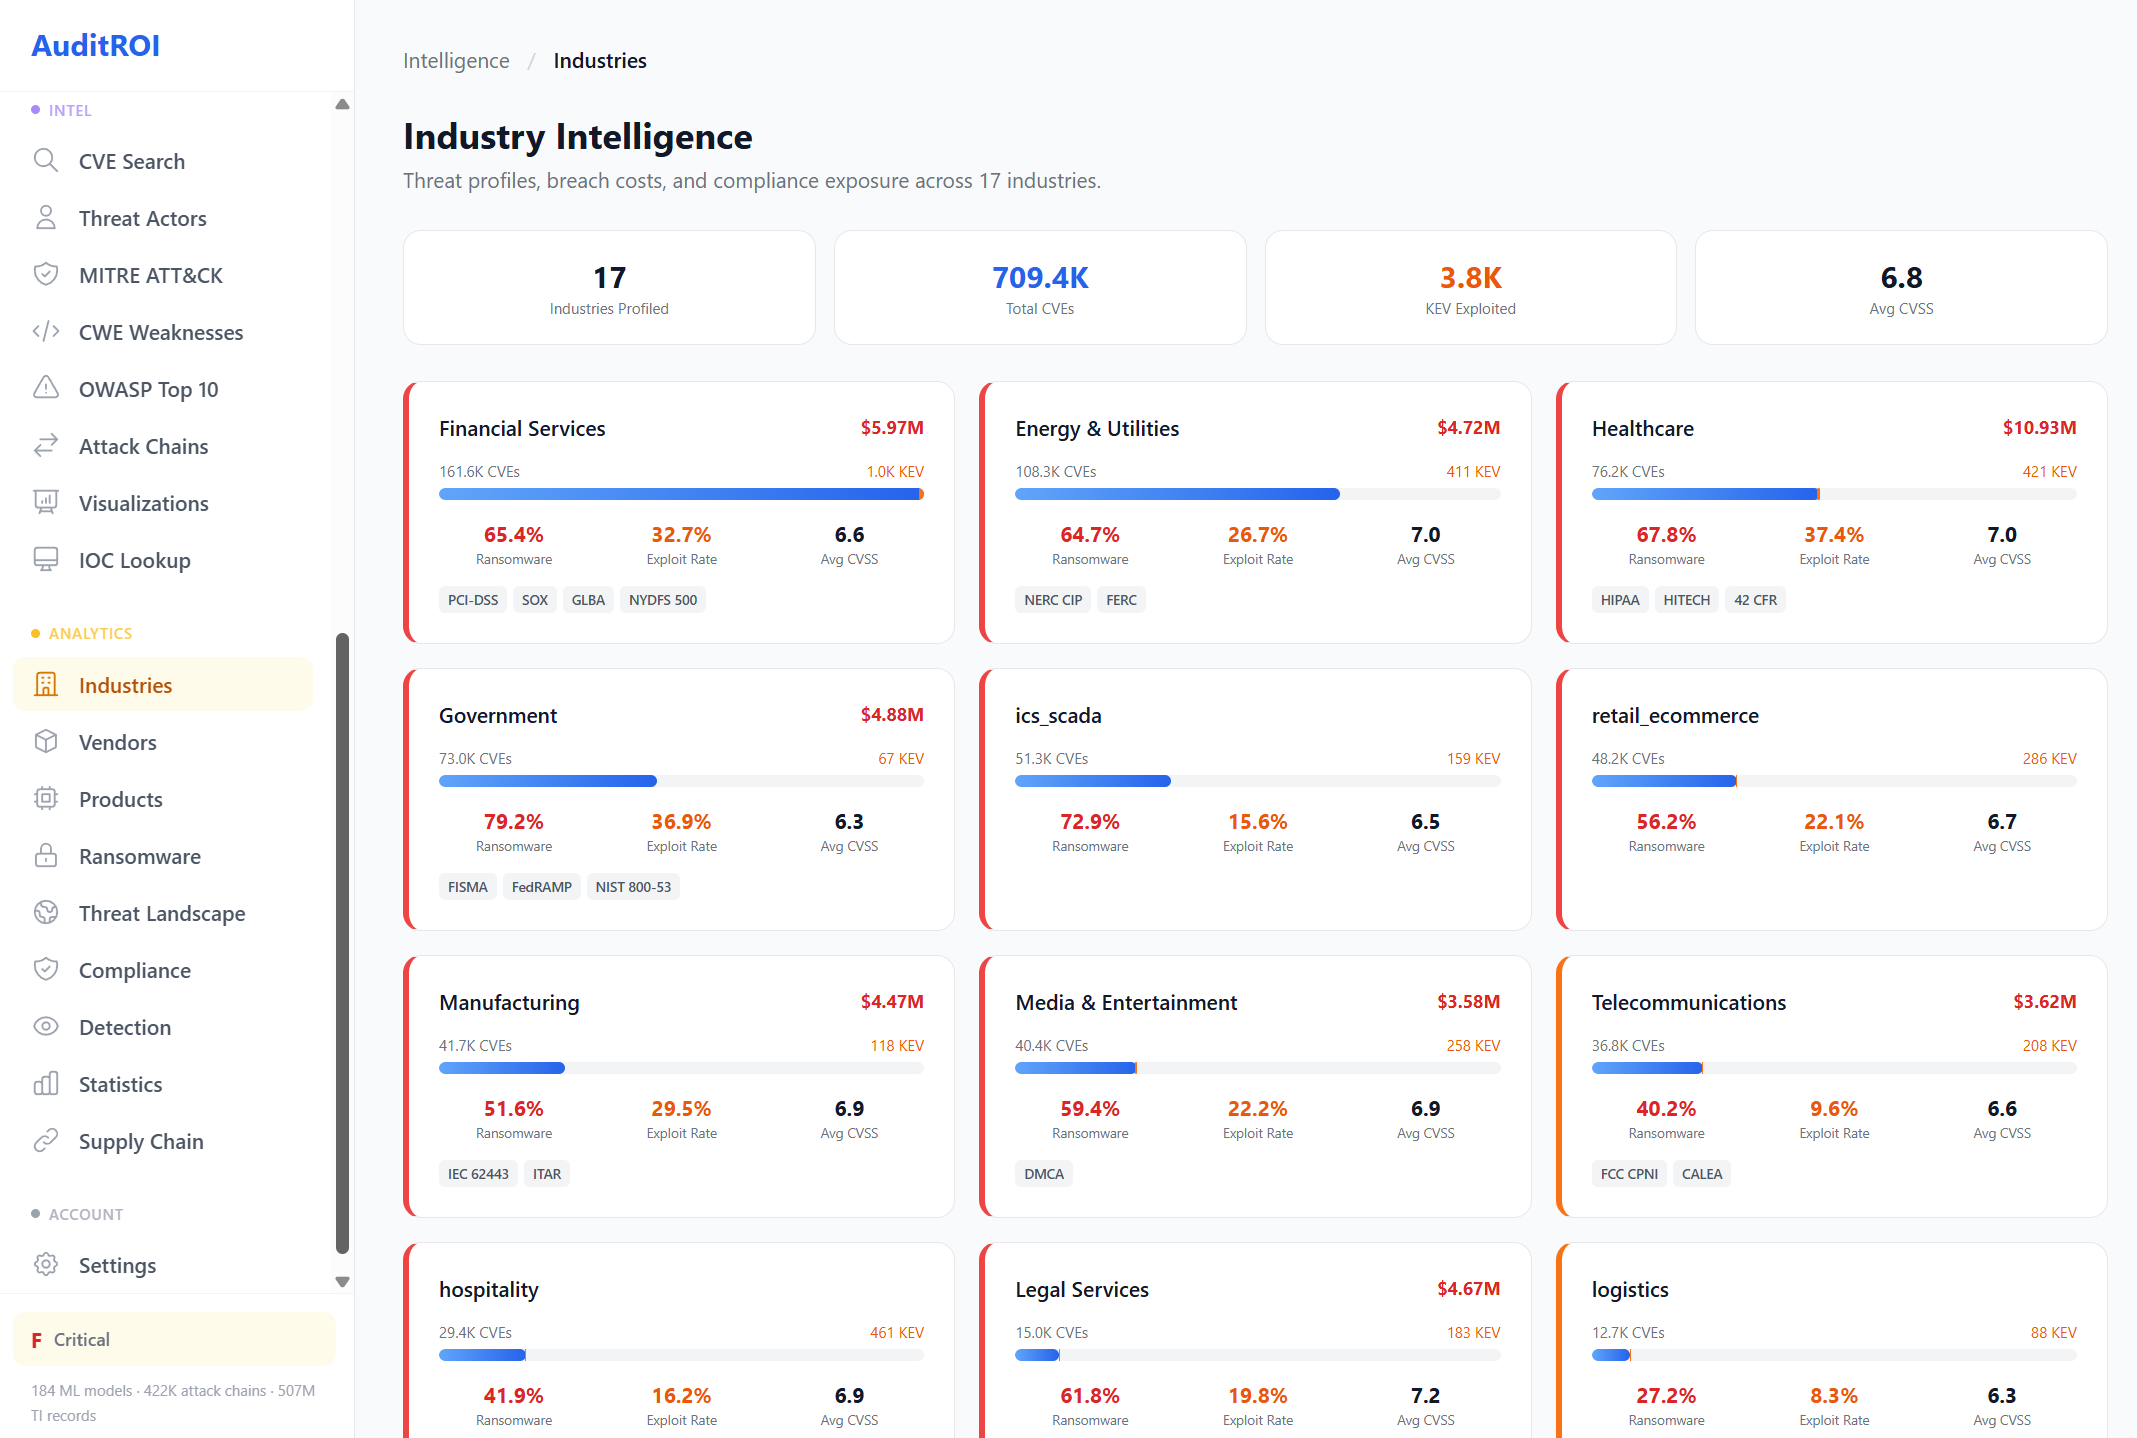View the Threat Landscape

[x=162, y=913]
